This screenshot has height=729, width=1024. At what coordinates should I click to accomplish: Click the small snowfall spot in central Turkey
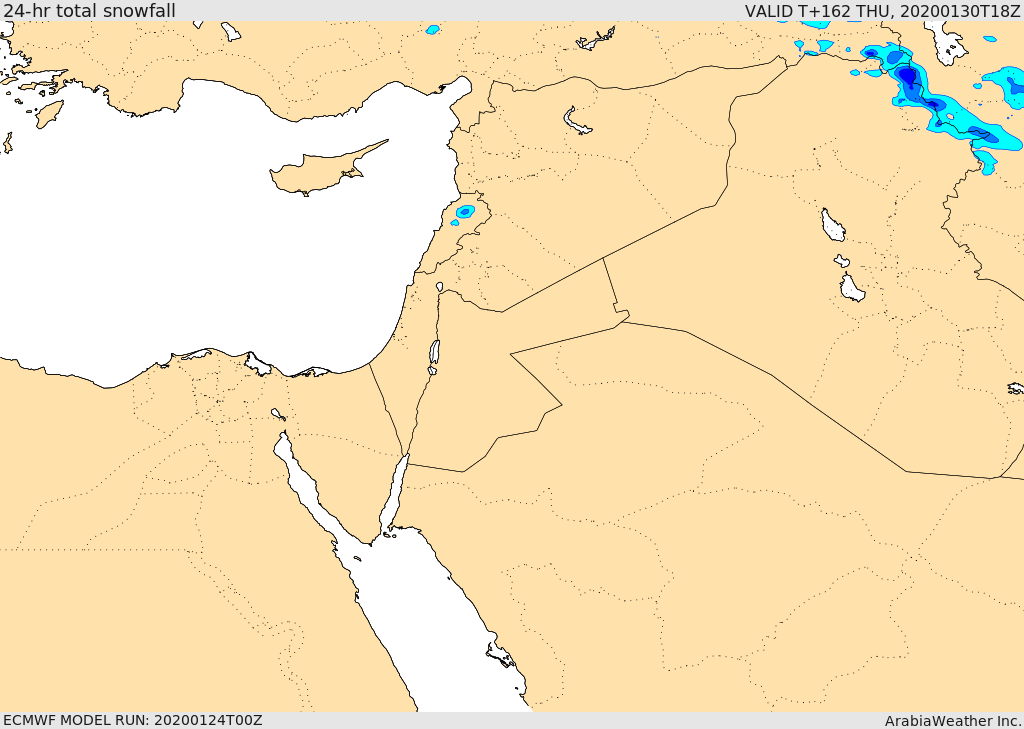(432, 29)
